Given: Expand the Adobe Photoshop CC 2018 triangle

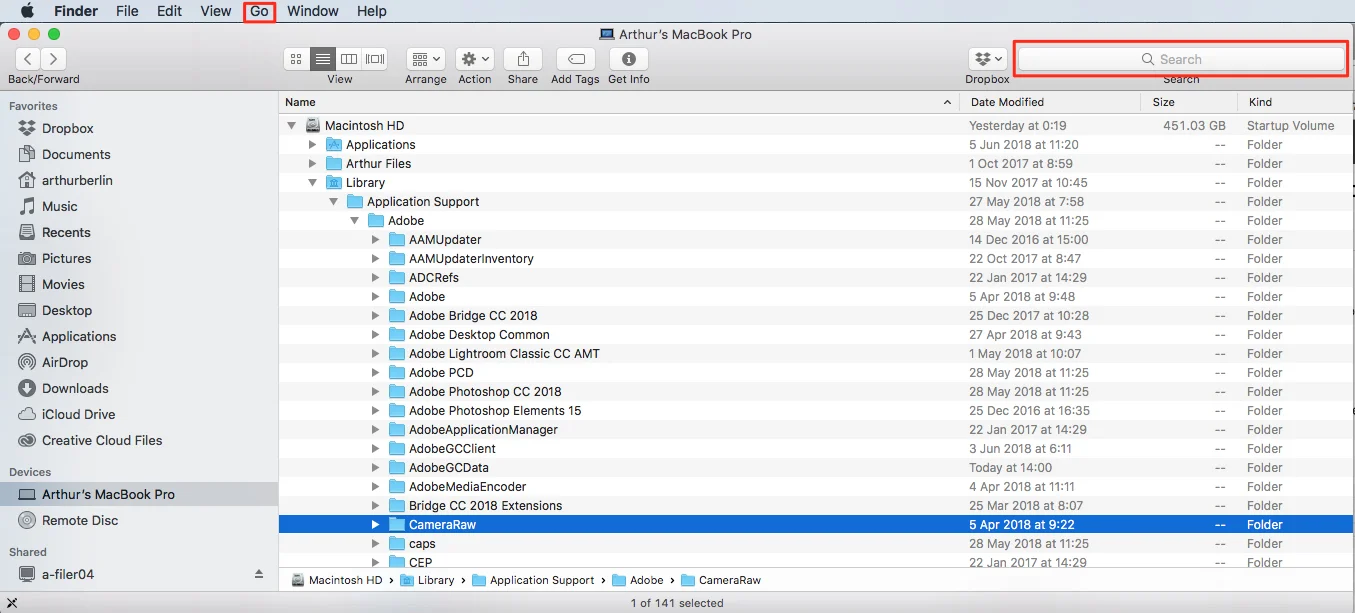Looking at the screenshot, I should click(x=375, y=392).
